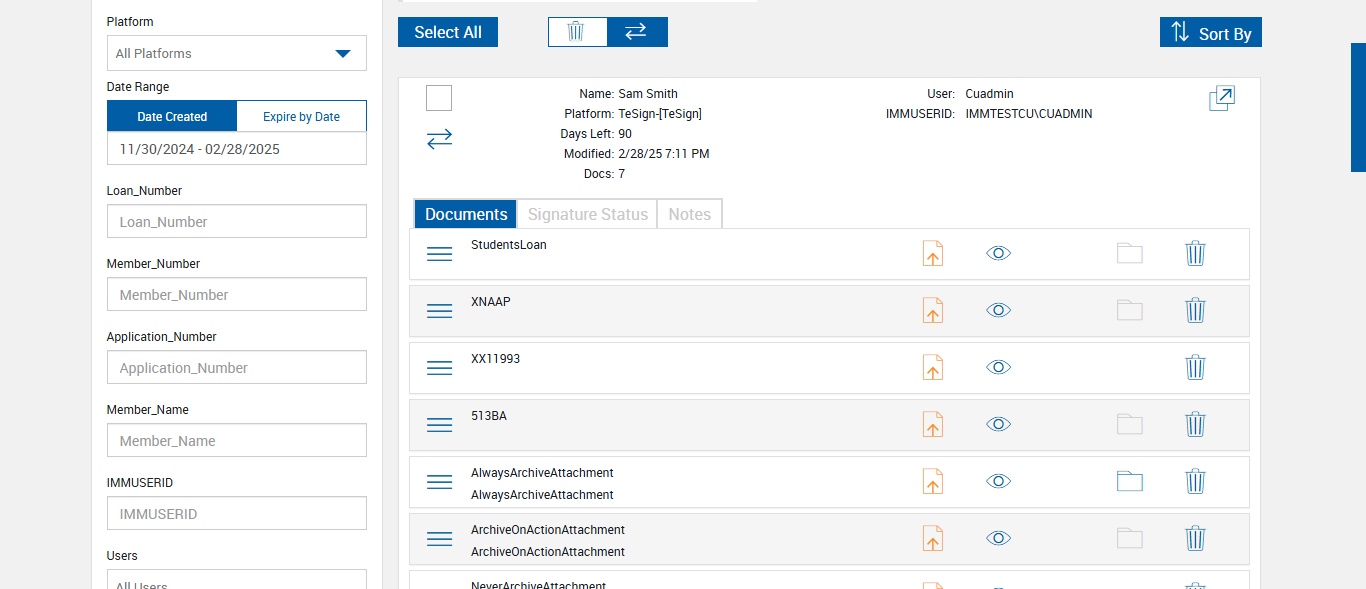This screenshot has height=589, width=1366.
Task: Click the folder icon for XNAAP
Action: (x=1130, y=310)
